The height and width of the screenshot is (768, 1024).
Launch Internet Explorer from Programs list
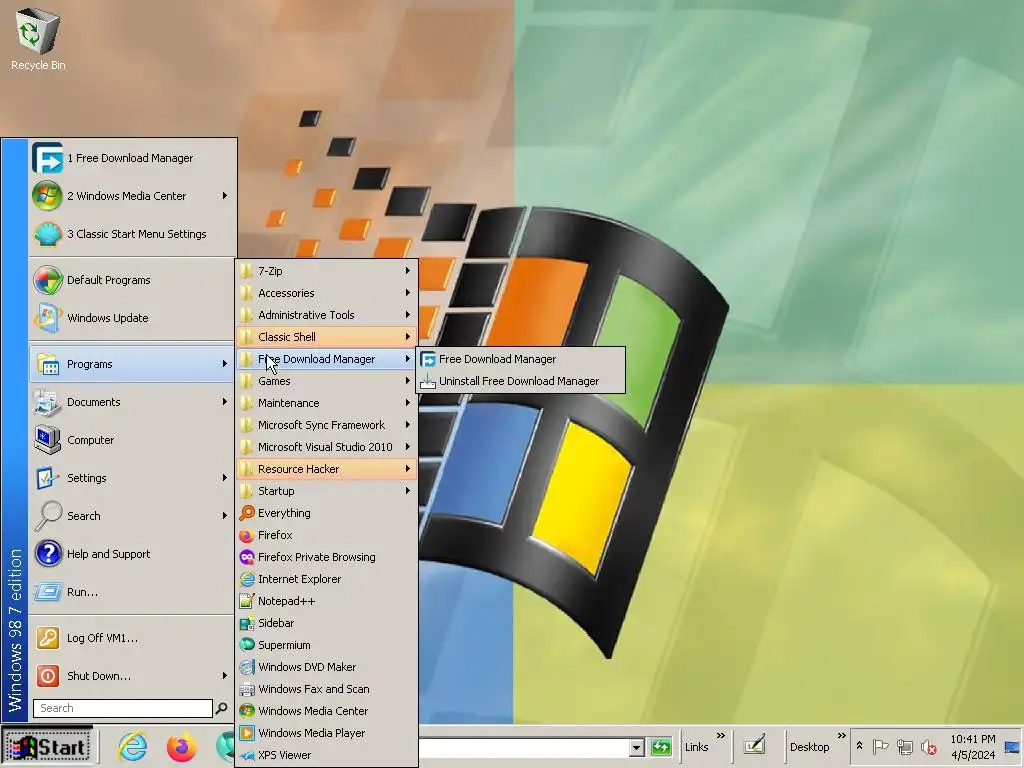[x=327, y=579]
